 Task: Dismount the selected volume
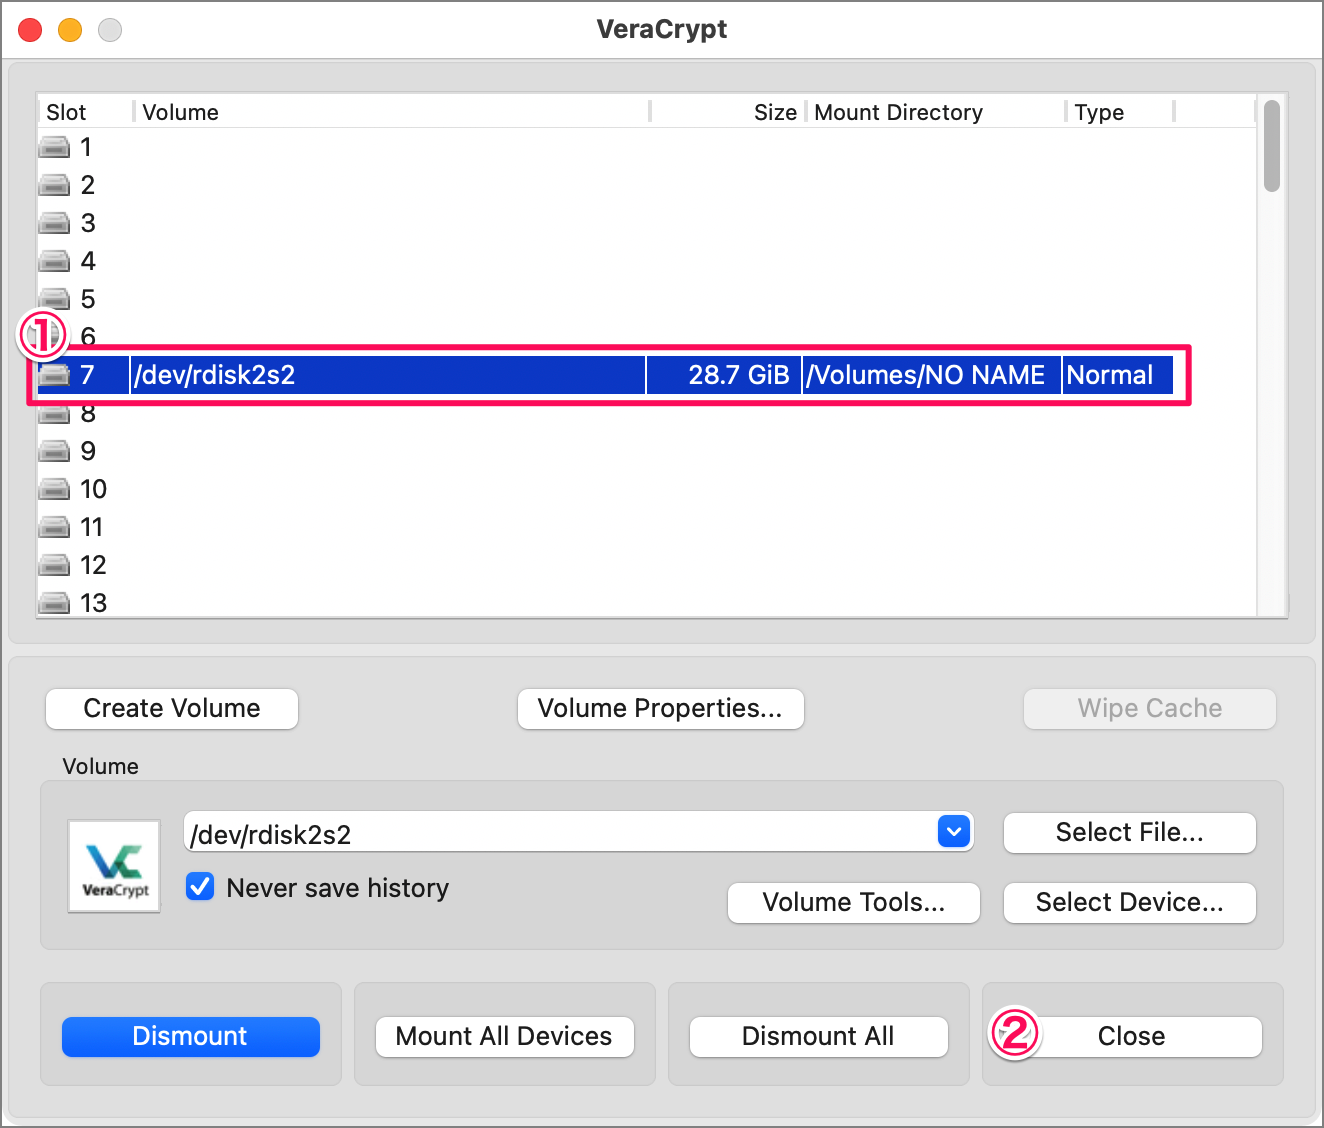pos(190,1036)
